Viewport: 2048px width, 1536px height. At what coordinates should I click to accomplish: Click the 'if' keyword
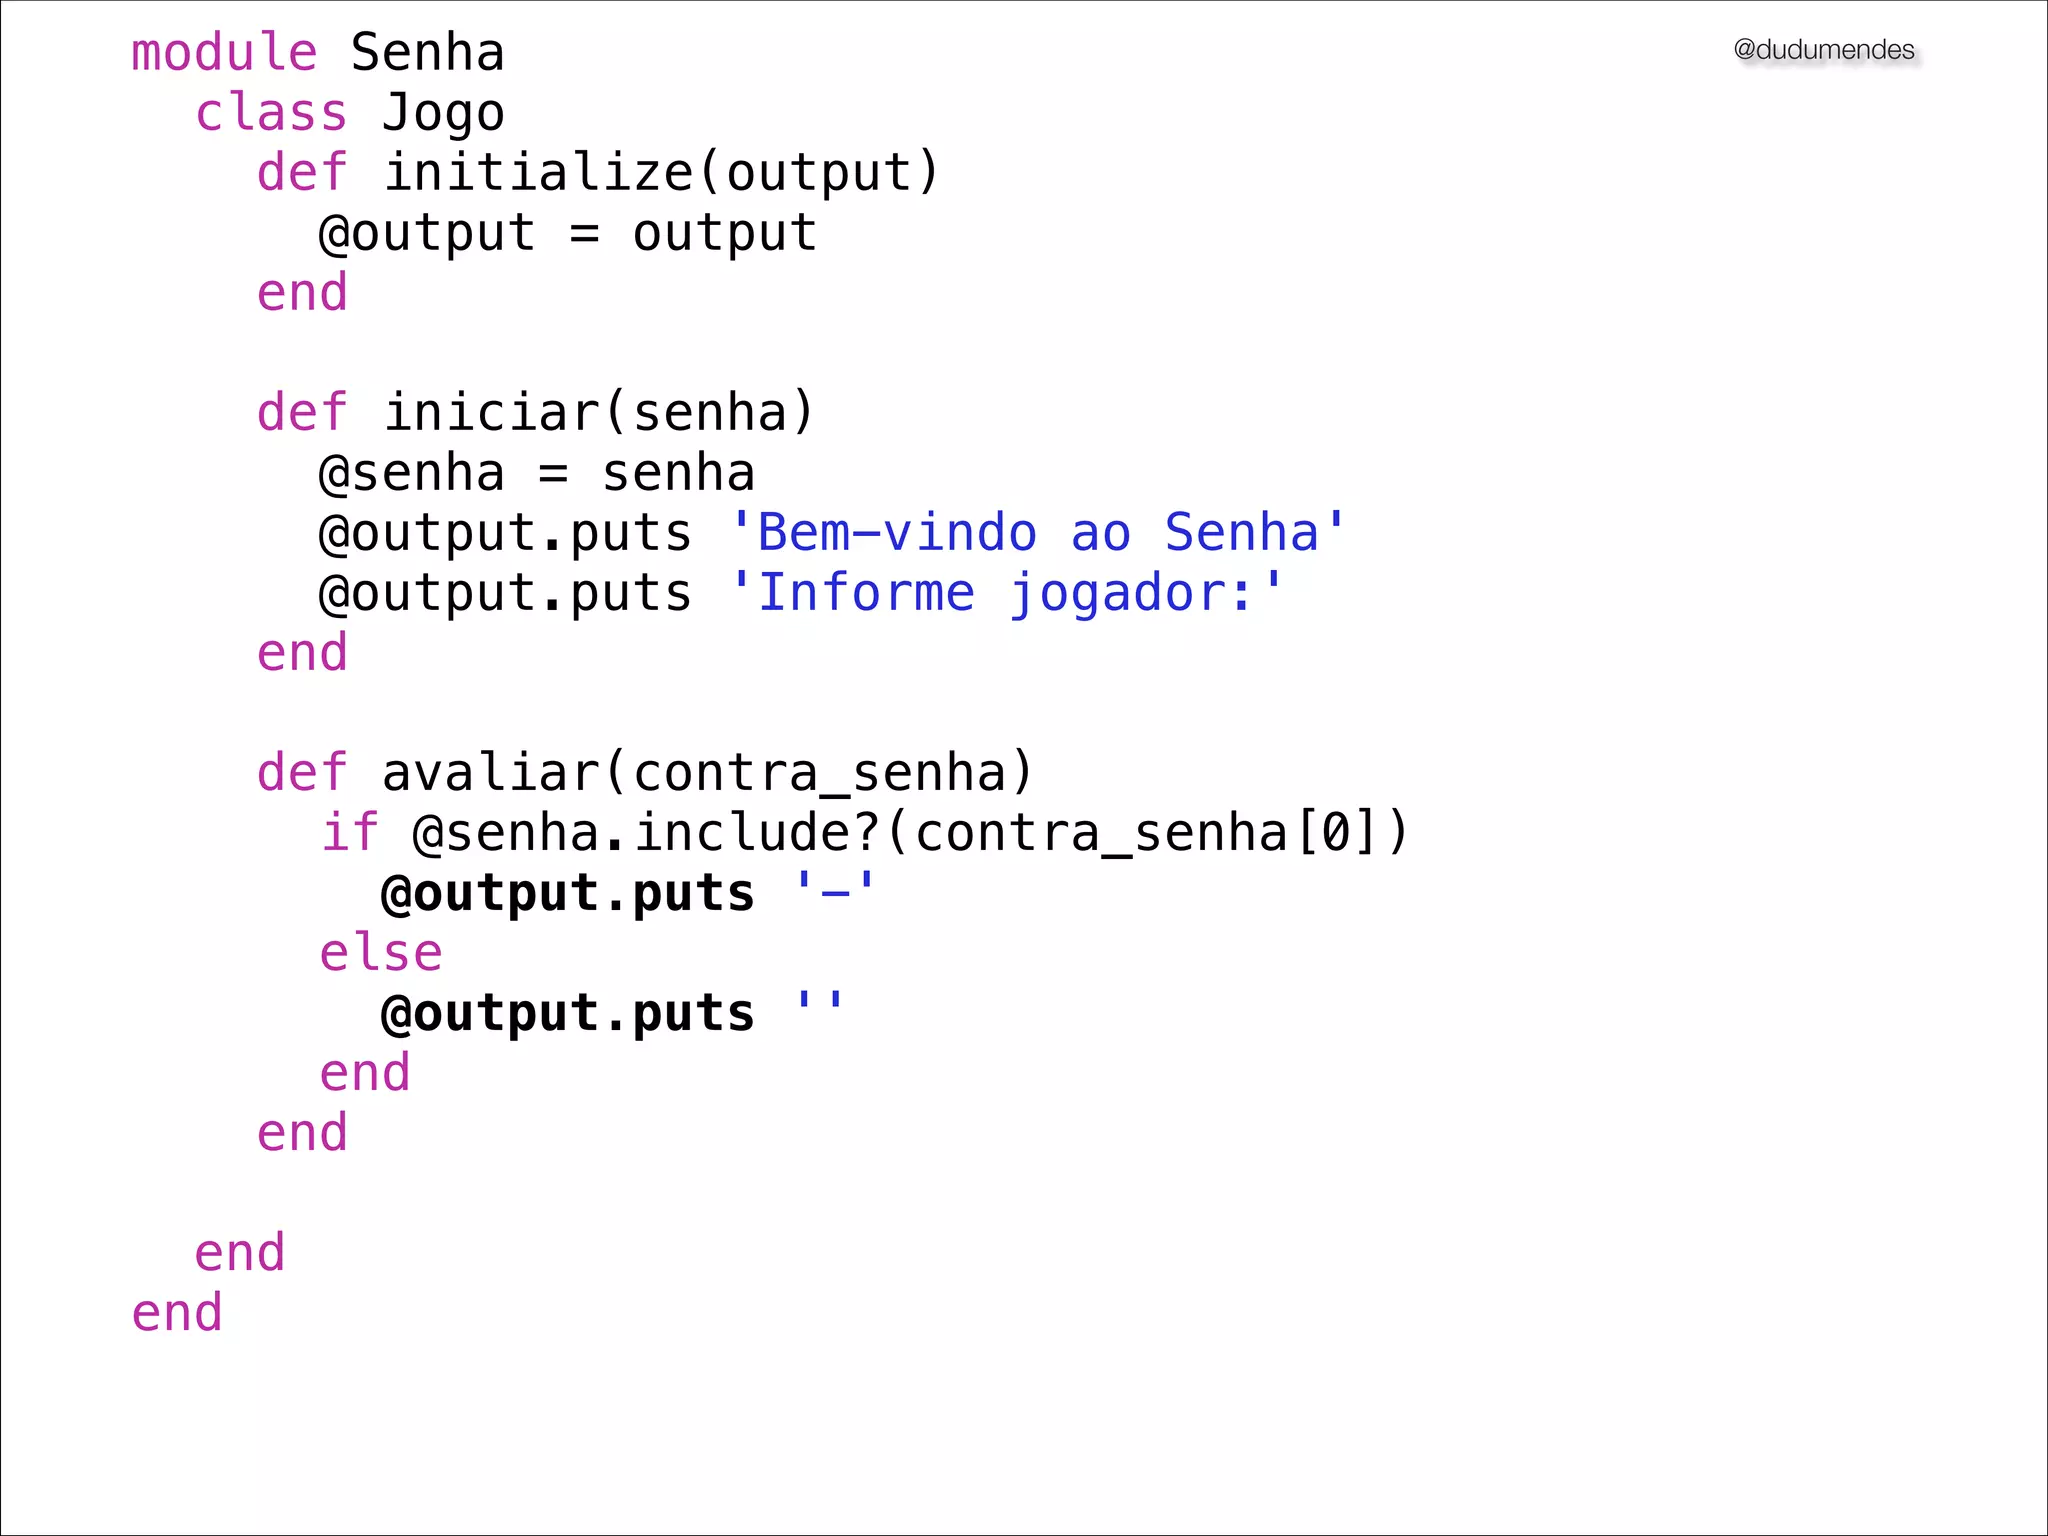[x=349, y=833]
